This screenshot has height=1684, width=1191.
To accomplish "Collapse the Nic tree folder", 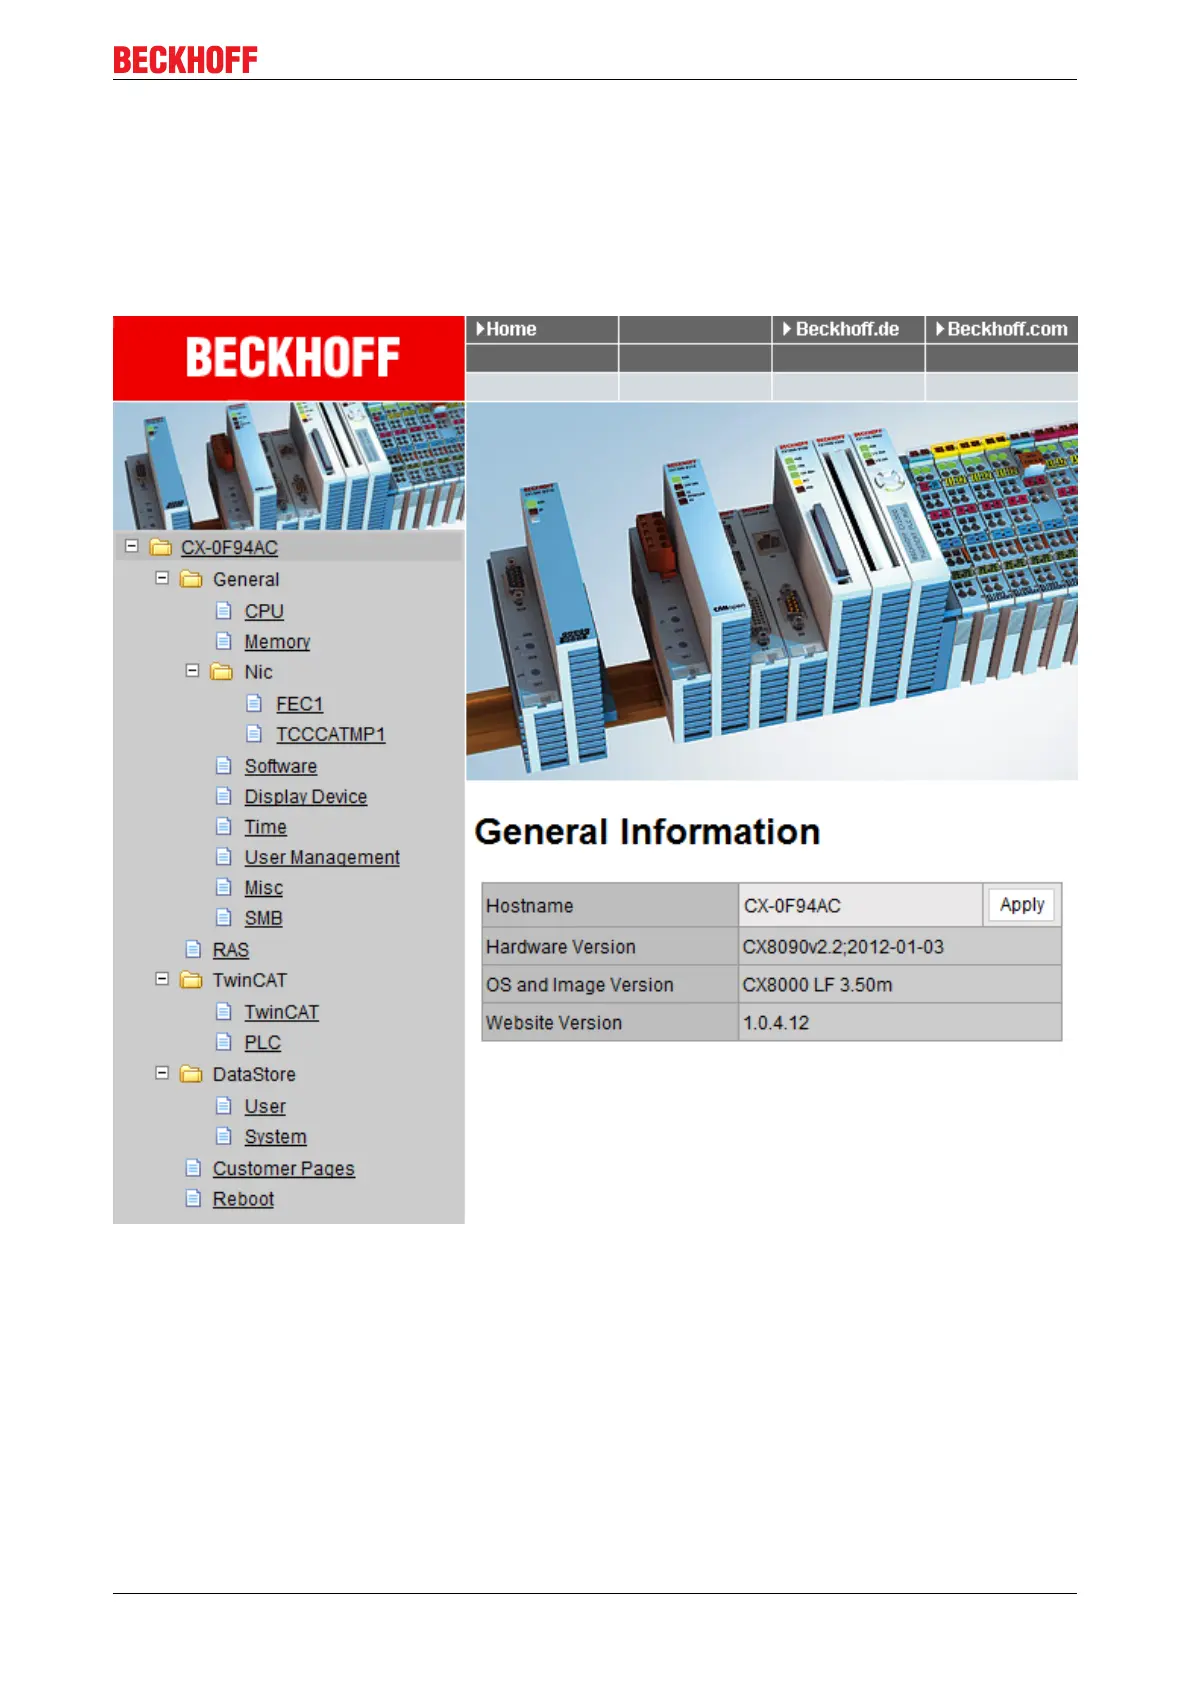I will click(x=193, y=671).
